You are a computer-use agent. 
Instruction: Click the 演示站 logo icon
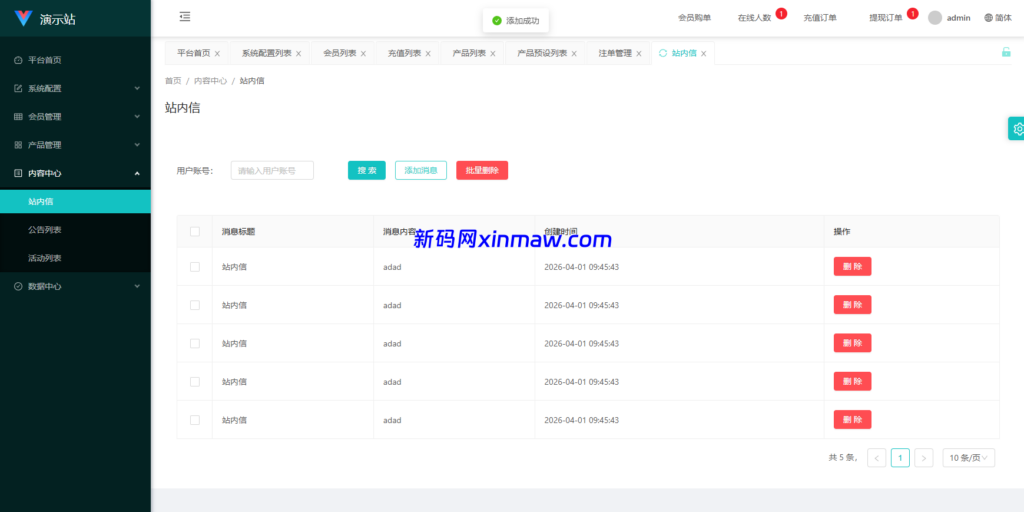click(x=23, y=18)
